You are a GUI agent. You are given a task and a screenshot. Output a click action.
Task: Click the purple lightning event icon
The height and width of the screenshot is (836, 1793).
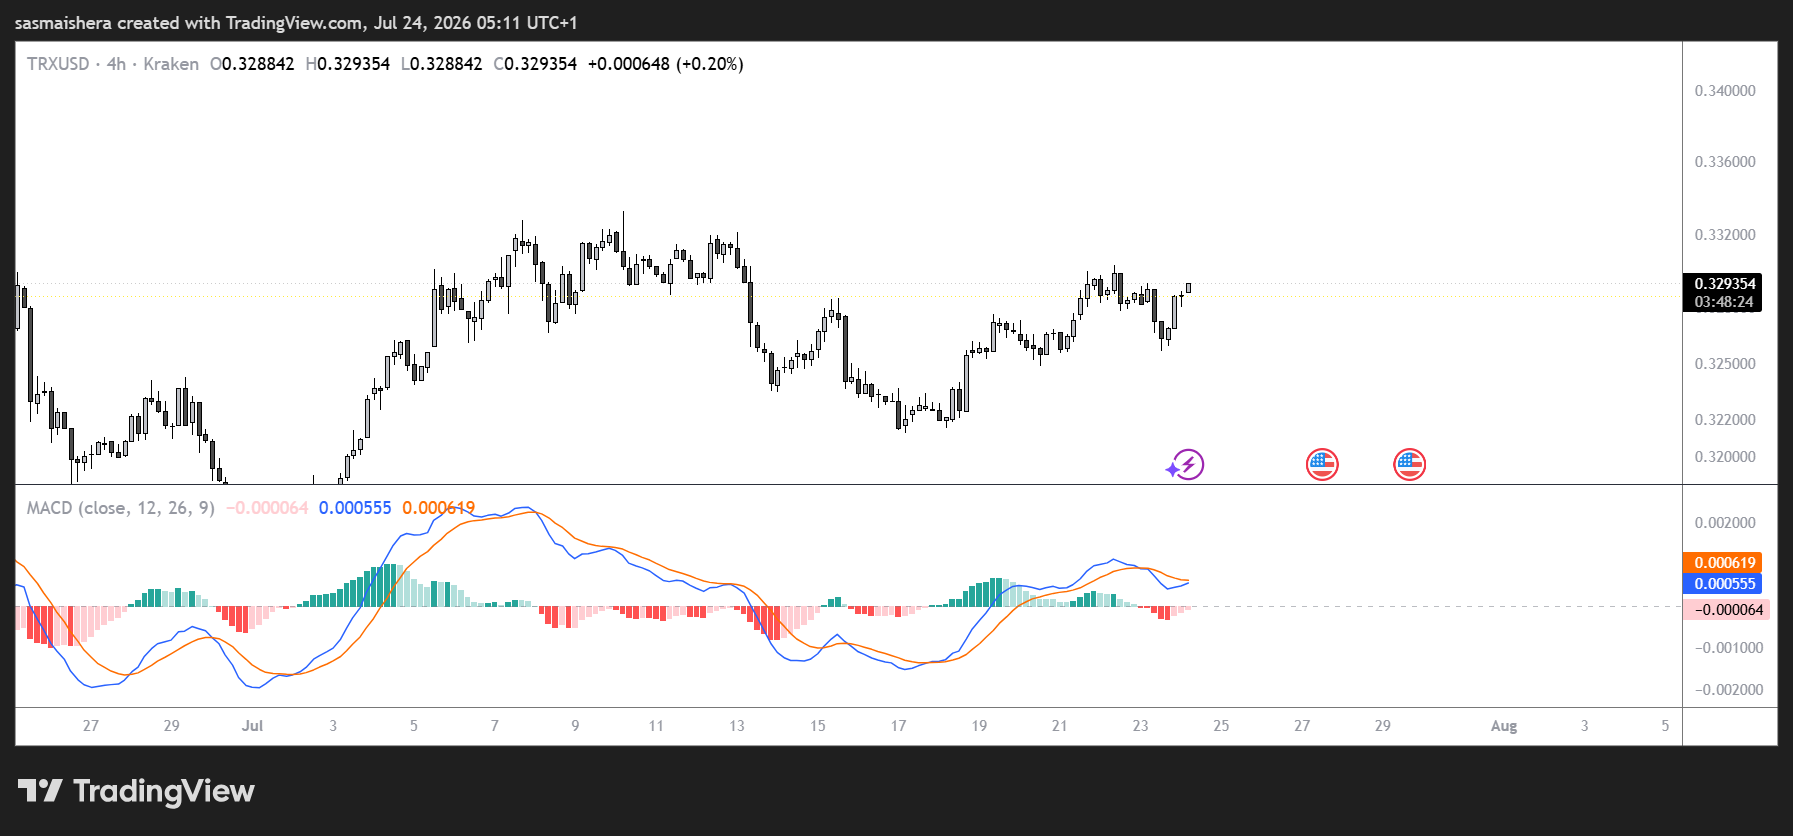(x=1186, y=464)
